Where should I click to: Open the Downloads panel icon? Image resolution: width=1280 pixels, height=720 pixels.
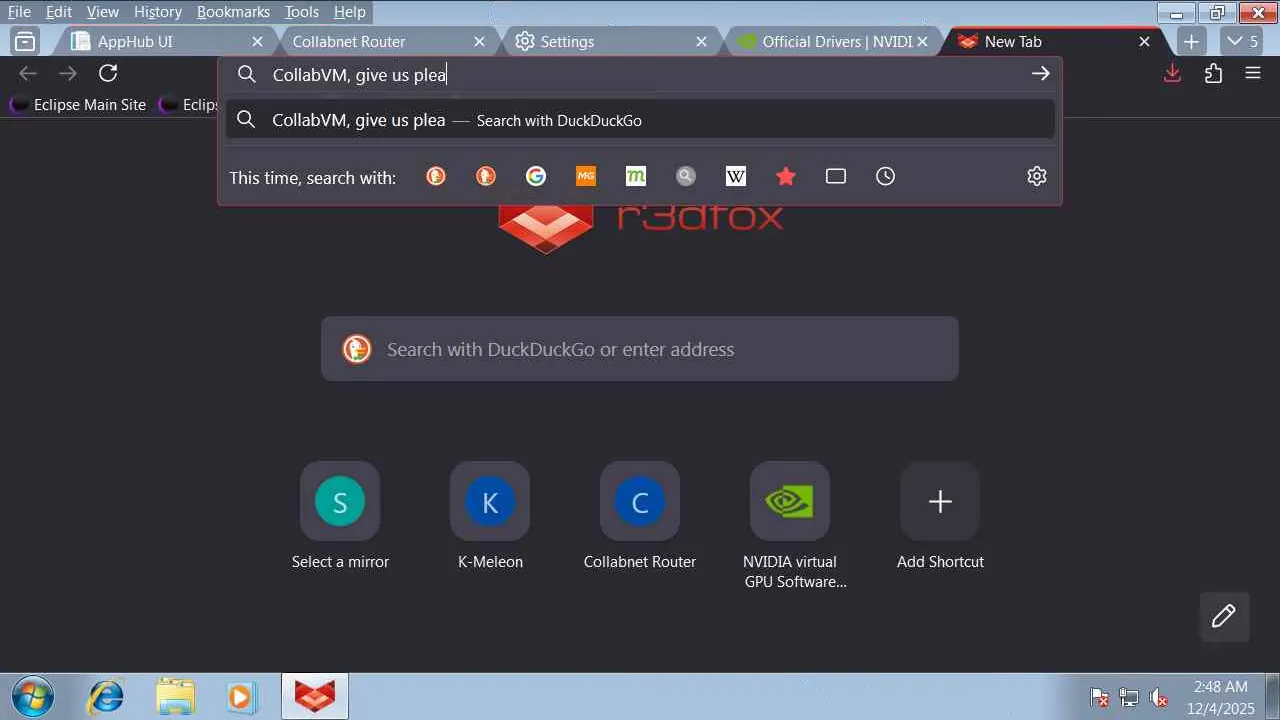pos(1173,73)
